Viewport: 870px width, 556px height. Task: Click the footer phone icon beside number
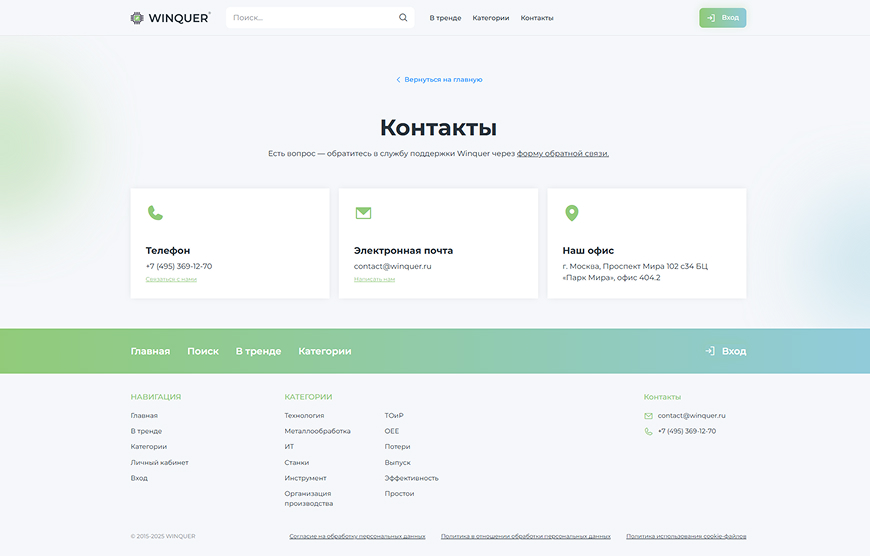coord(648,432)
